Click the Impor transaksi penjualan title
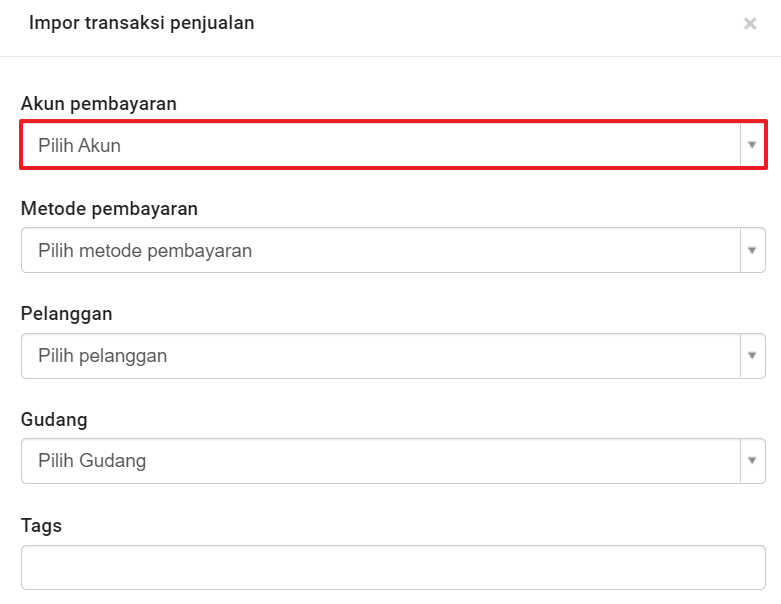The image size is (781, 604). coord(141,23)
